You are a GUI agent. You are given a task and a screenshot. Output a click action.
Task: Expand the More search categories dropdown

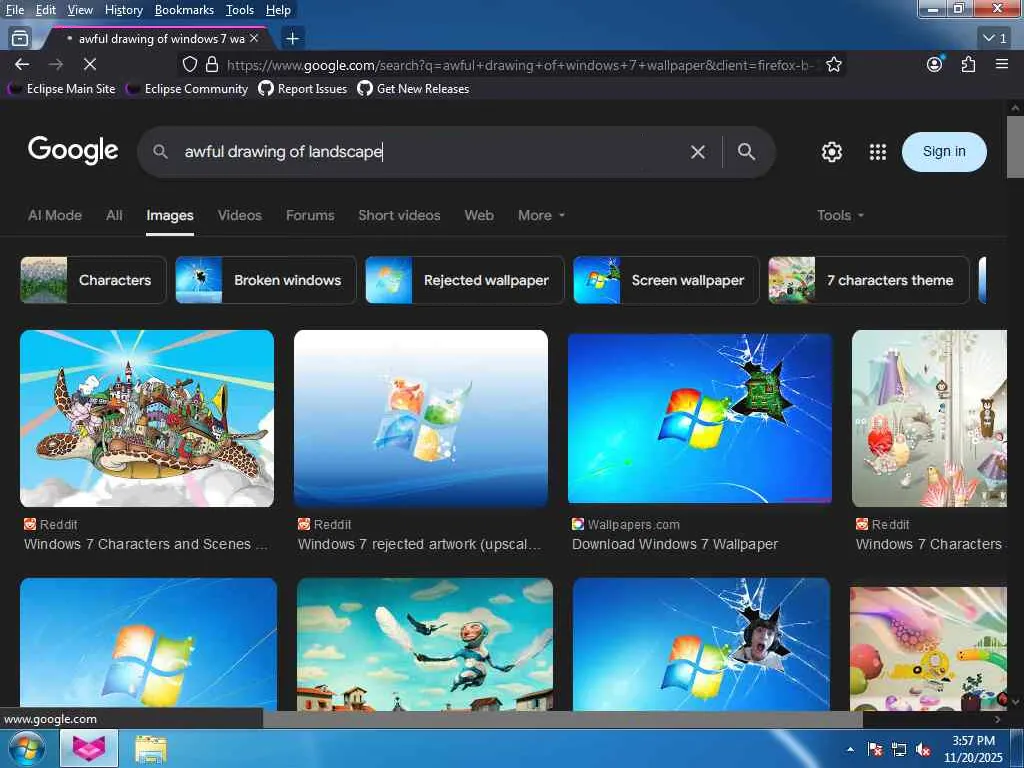click(x=541, y=215)
